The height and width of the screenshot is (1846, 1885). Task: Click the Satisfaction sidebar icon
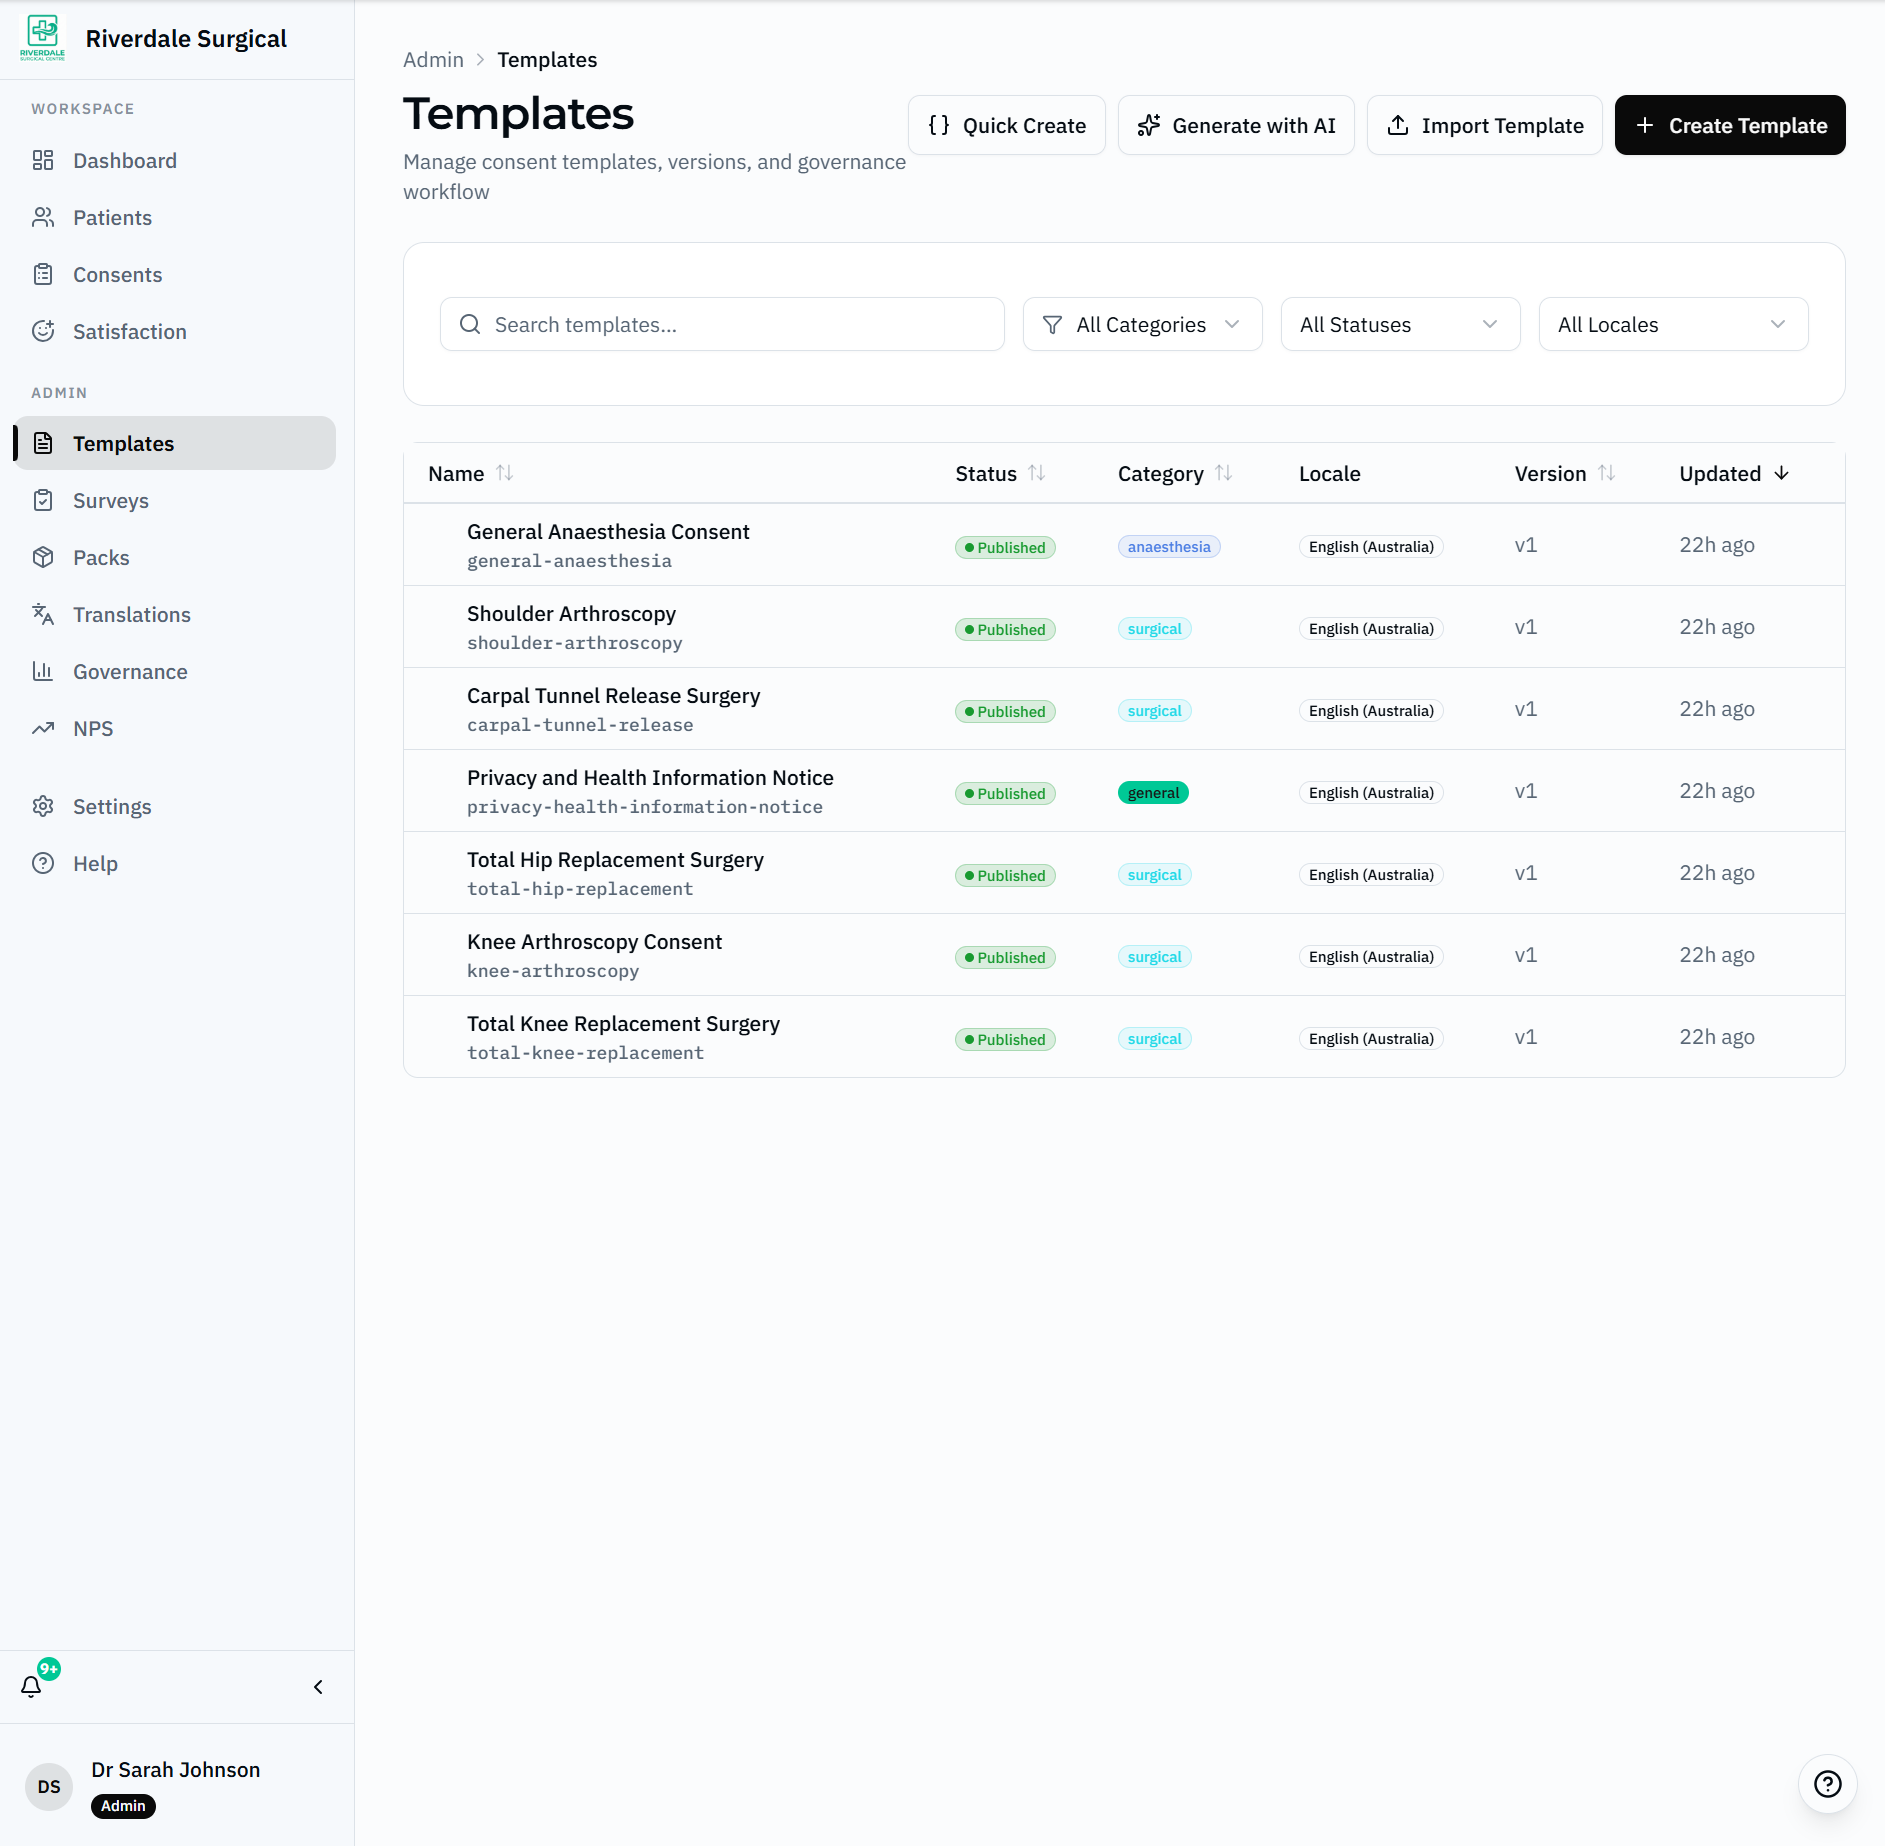[44, 331]
